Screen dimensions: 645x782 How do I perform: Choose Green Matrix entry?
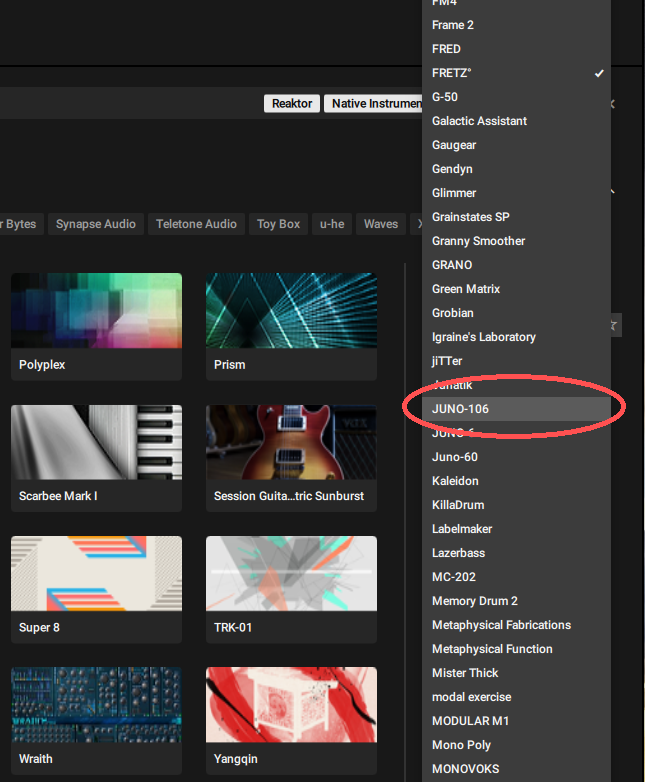516,289
